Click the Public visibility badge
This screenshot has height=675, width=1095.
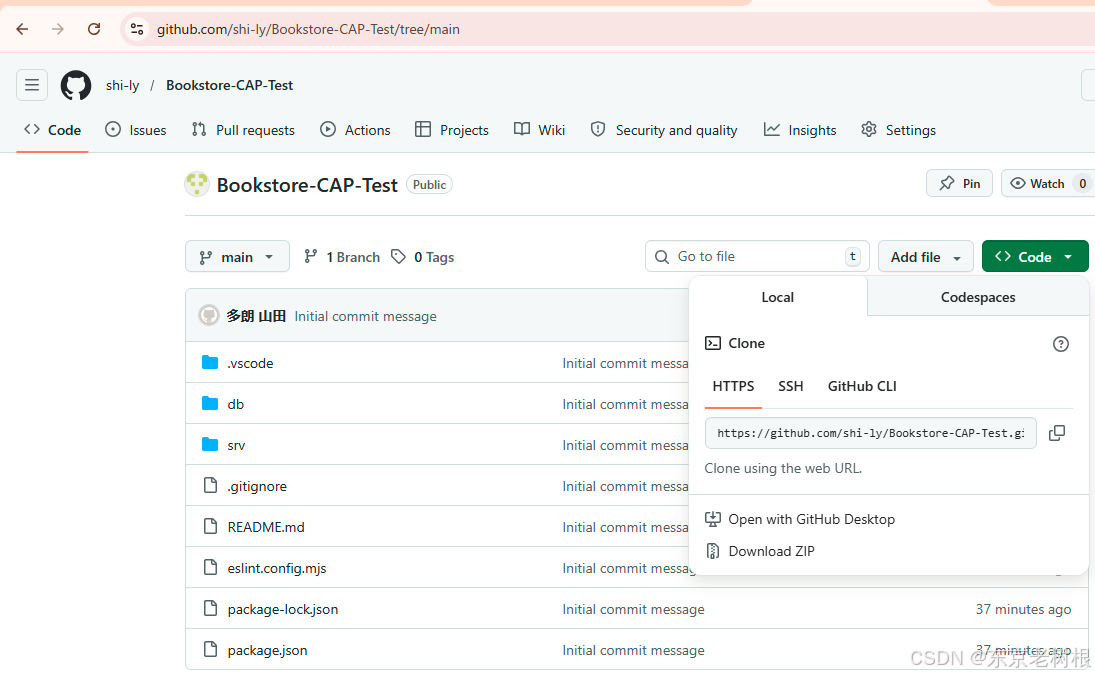pos(429,184)
